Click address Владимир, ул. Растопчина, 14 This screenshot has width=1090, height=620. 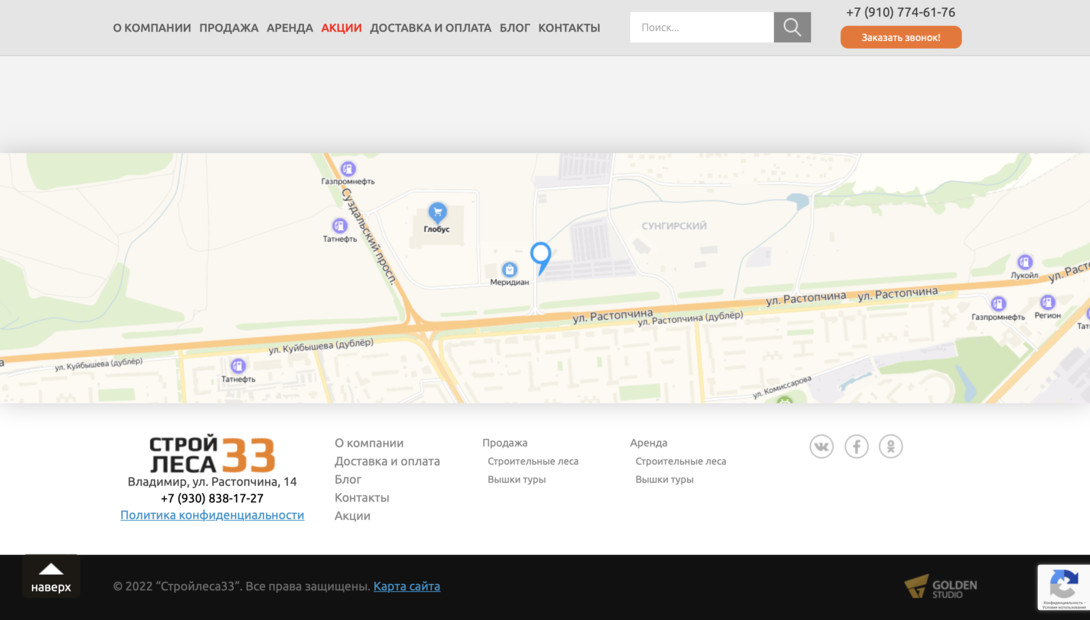[212, 482]
